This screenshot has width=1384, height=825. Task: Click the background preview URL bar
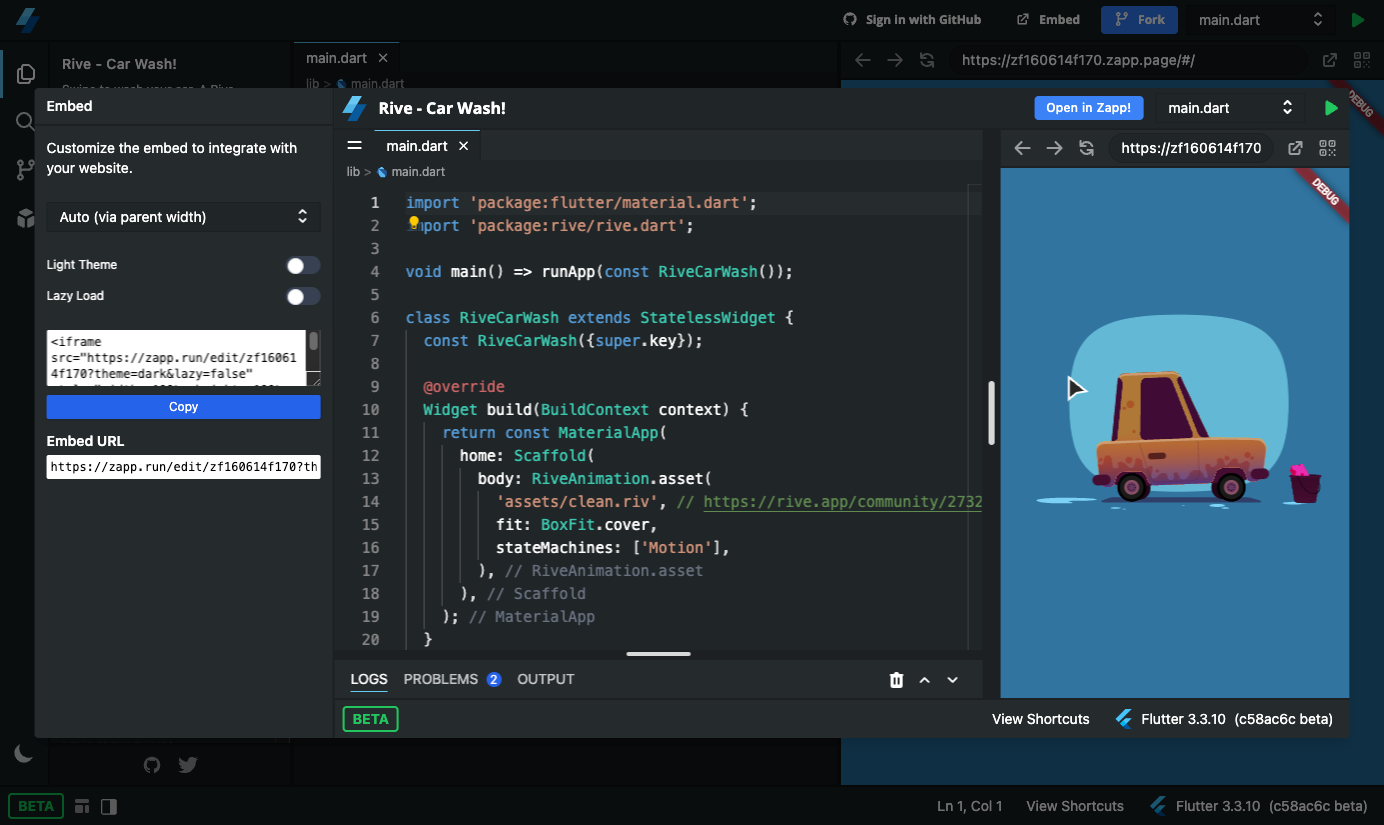[x=1127, y=60]
